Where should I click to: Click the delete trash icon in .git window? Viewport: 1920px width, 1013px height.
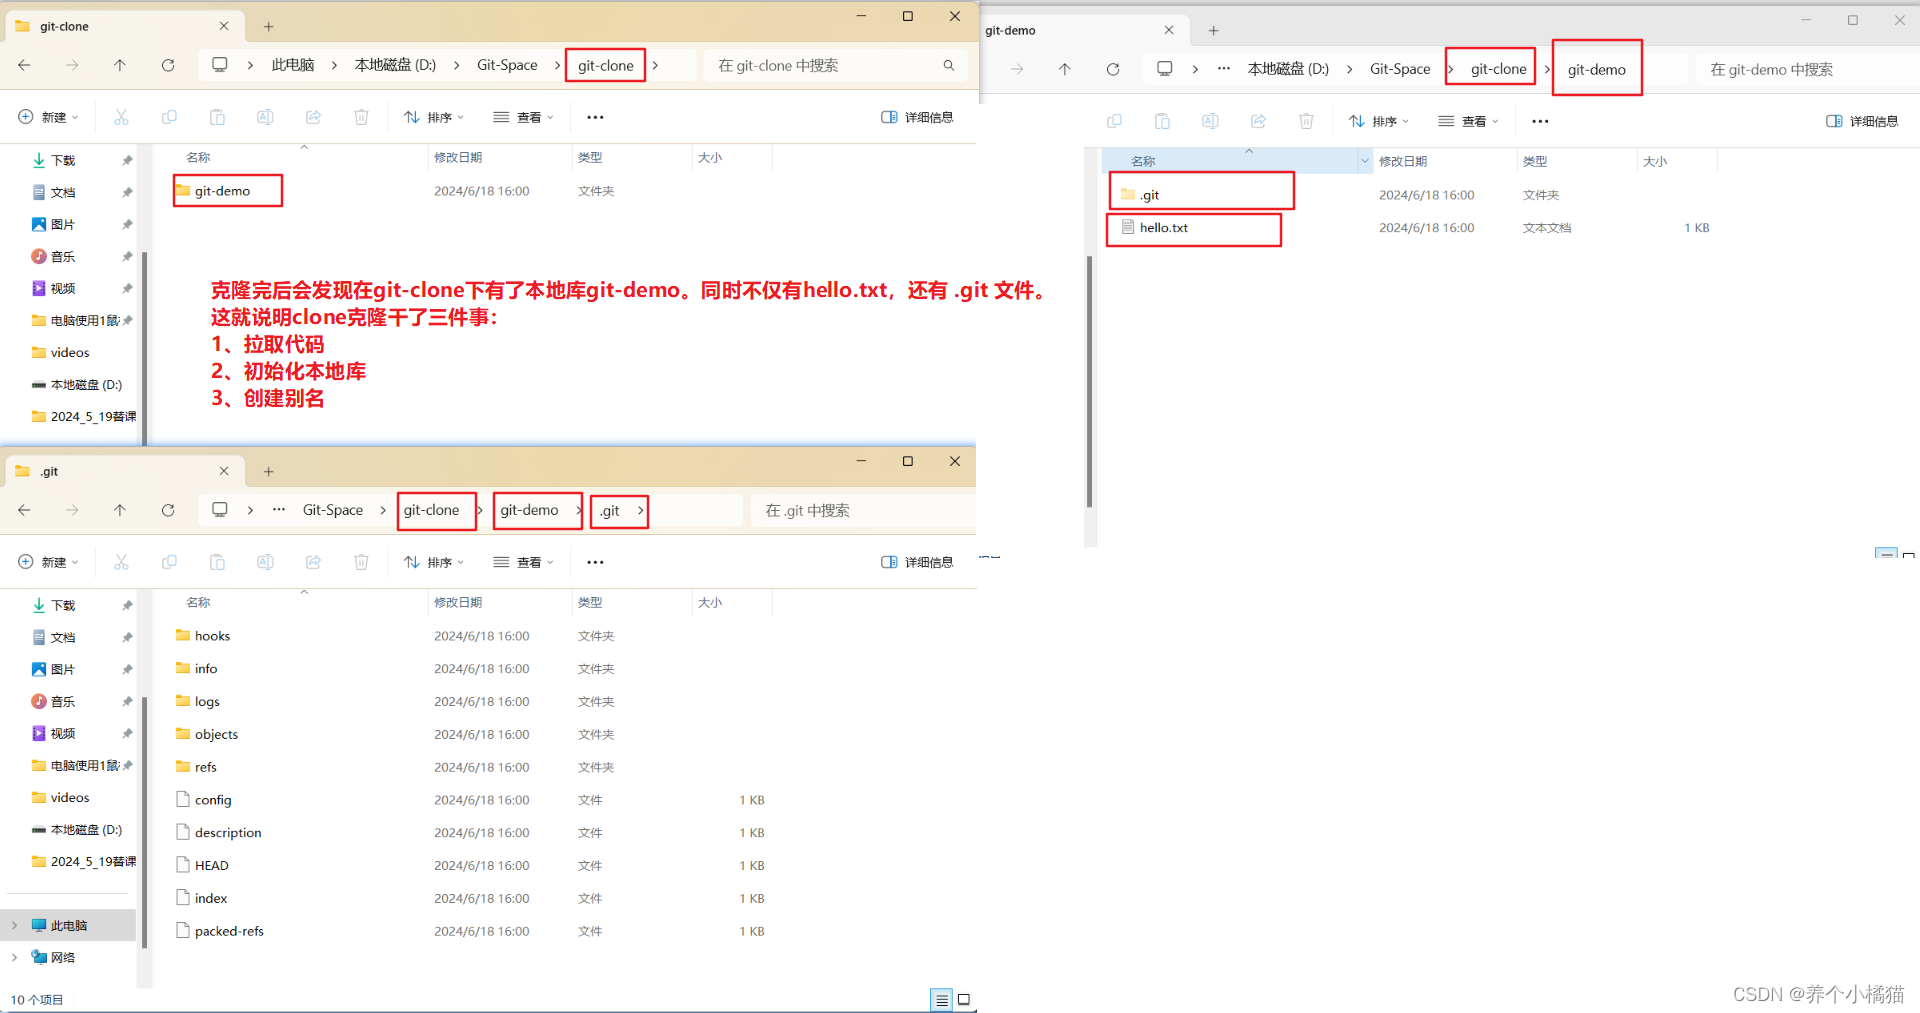tap(361, 562)
